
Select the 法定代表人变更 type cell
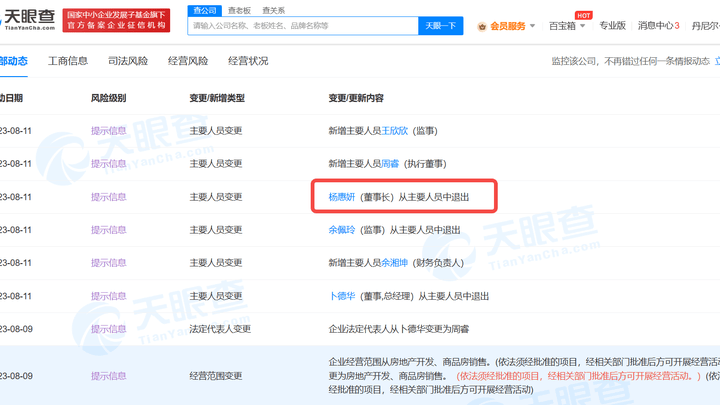coord(220,329)
